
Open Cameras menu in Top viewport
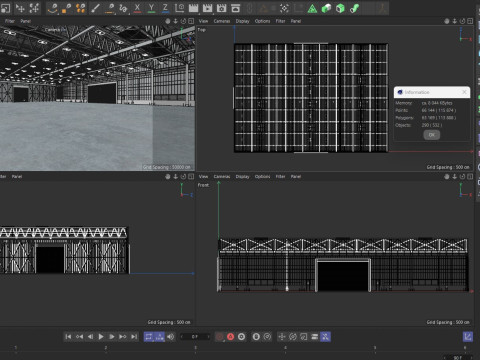tap(222, 21)
